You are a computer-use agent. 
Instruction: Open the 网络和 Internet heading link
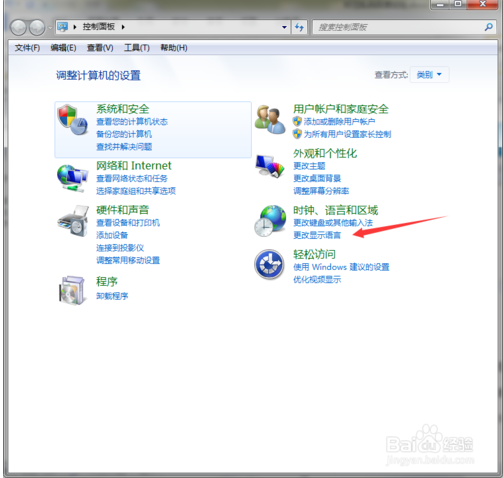tap(134, 166)
